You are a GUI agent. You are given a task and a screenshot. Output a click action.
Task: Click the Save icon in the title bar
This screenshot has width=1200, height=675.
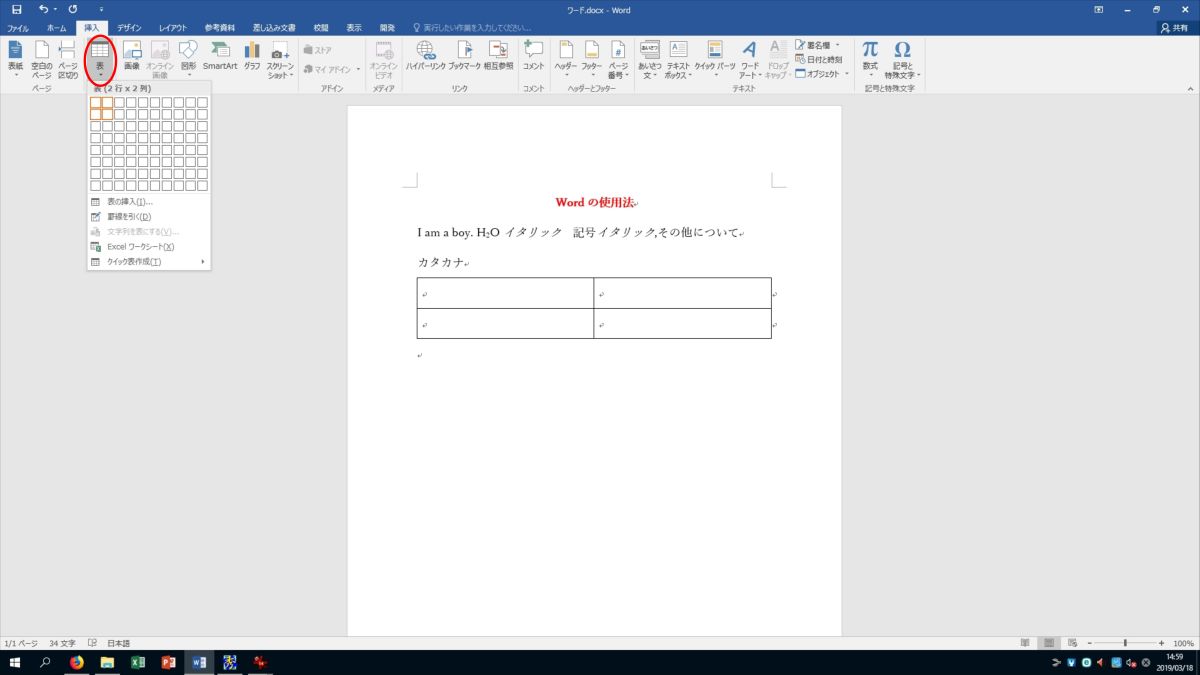(16, 9)
